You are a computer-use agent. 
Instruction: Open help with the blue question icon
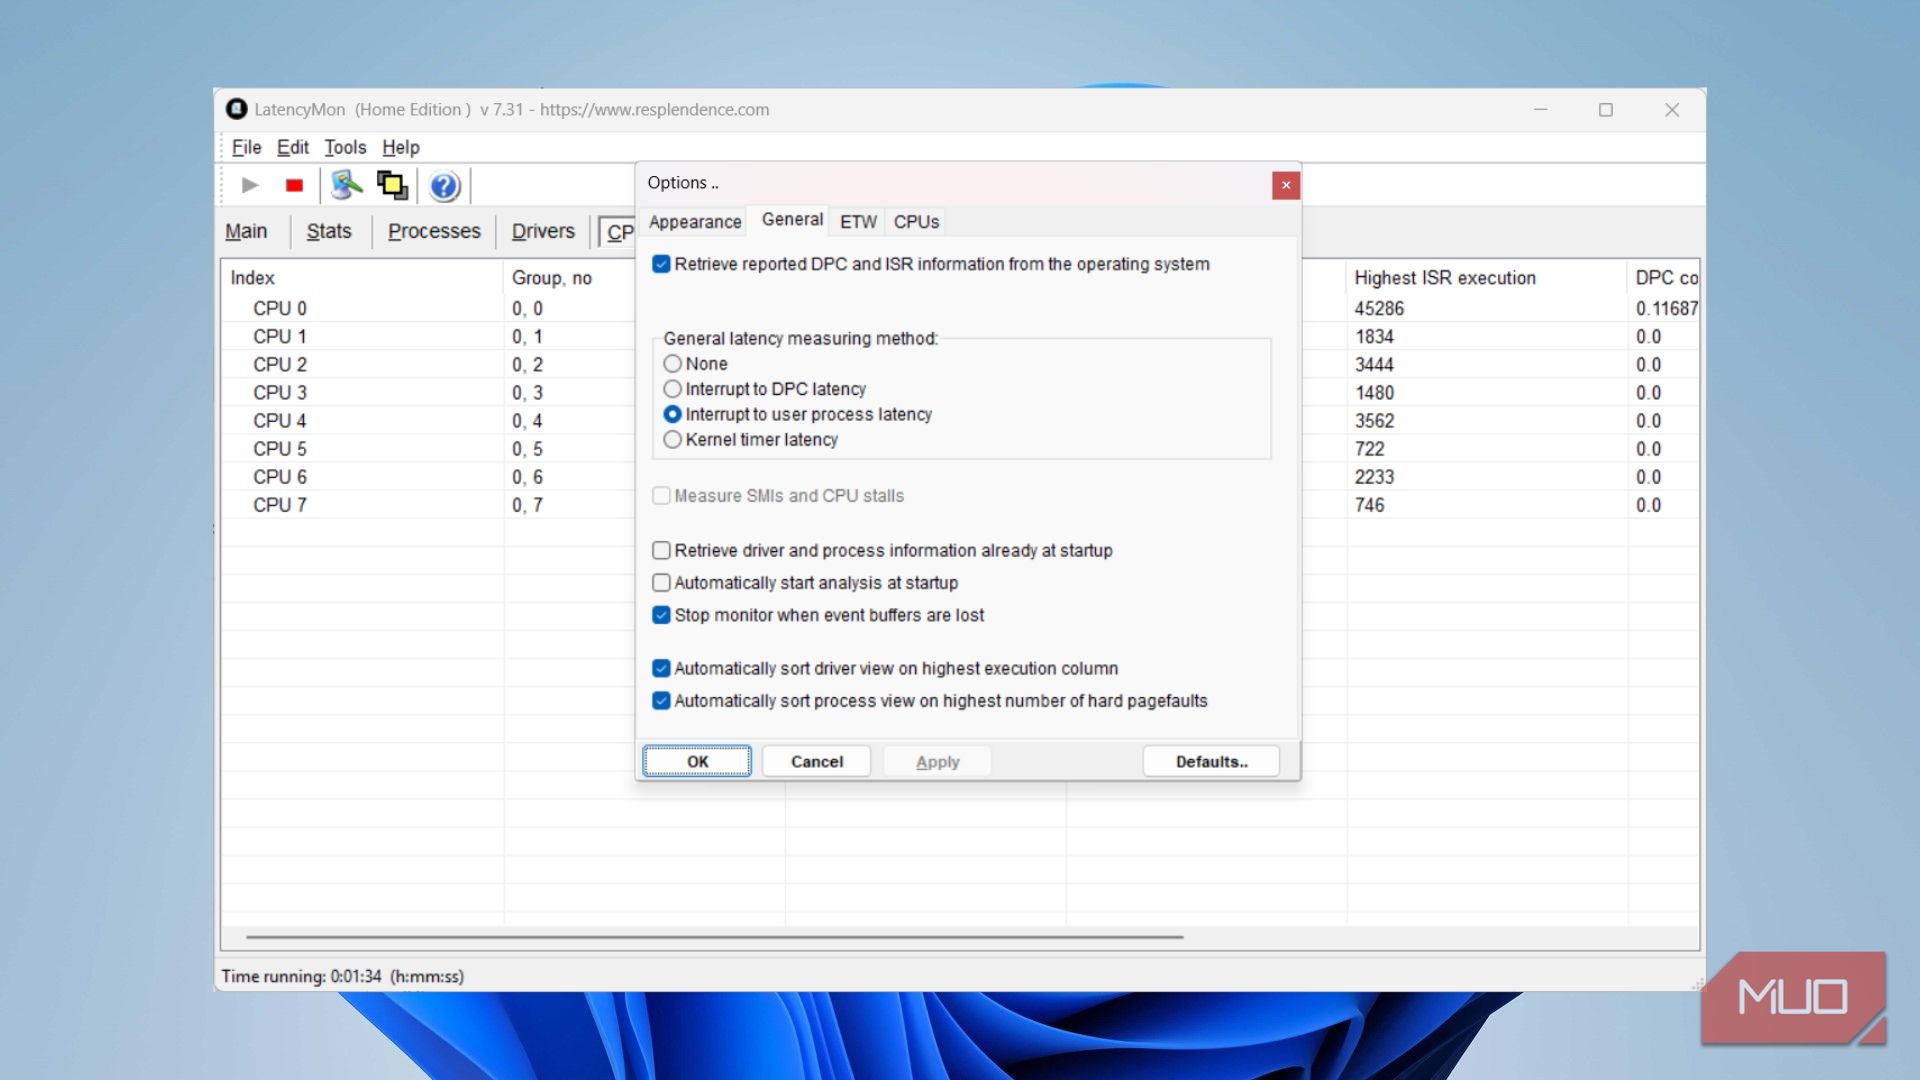pos(444,186)
